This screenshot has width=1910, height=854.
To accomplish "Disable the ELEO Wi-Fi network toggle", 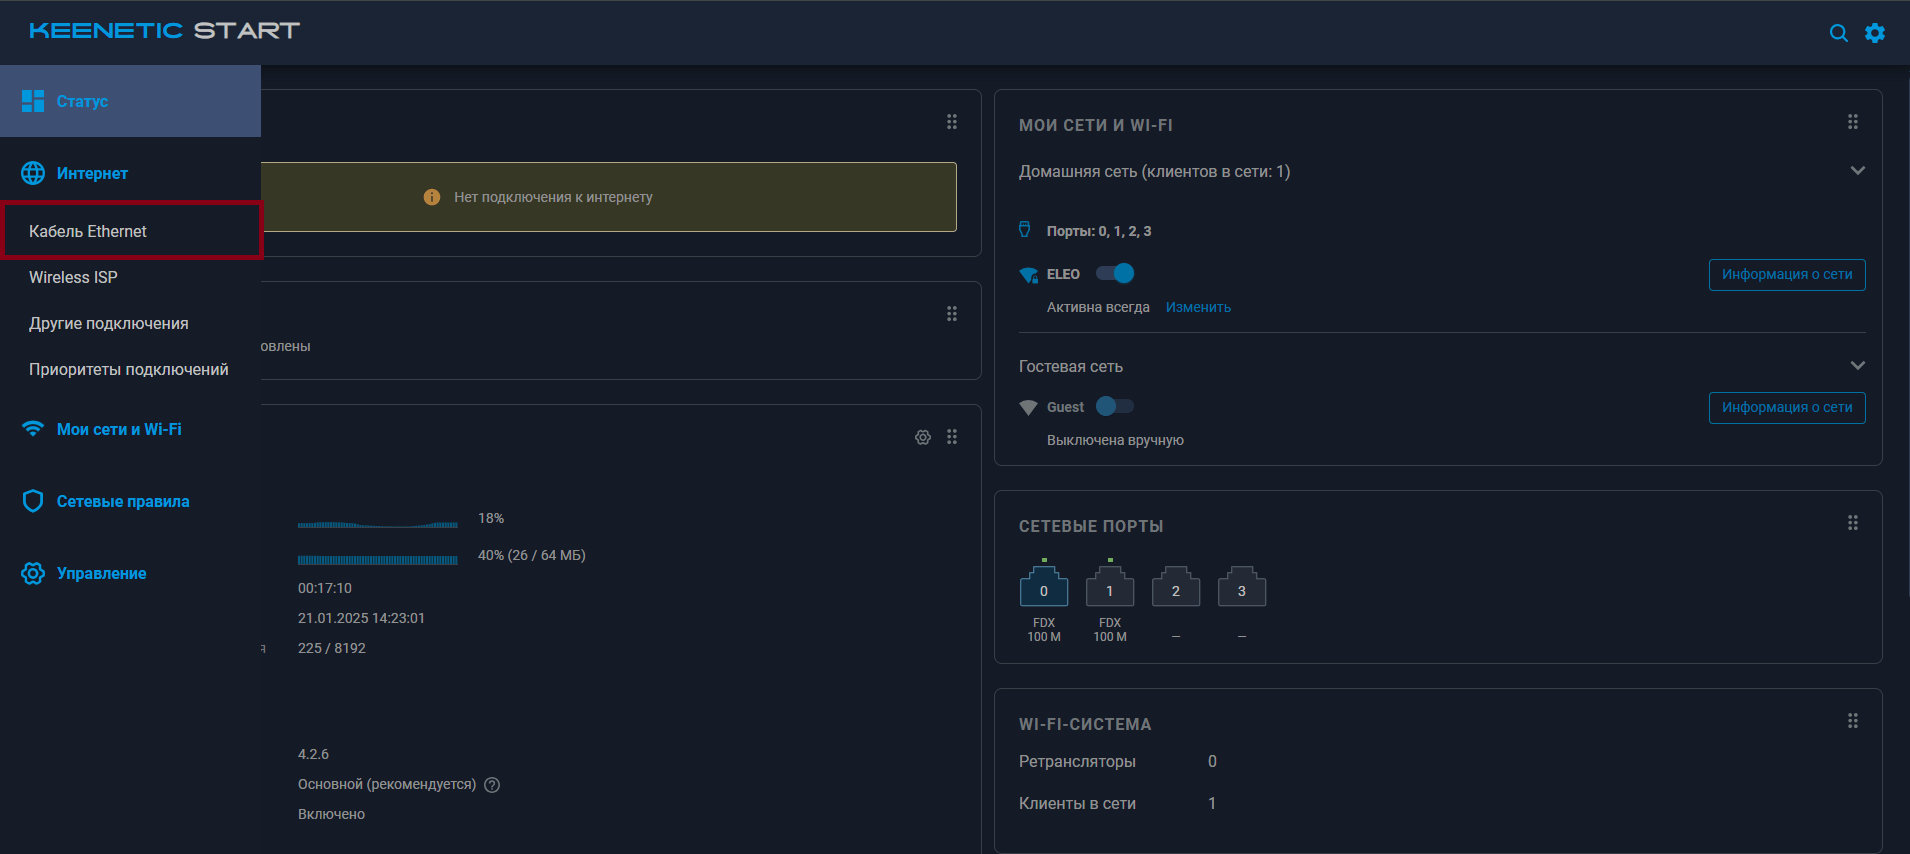I will tap(1115, 273).
